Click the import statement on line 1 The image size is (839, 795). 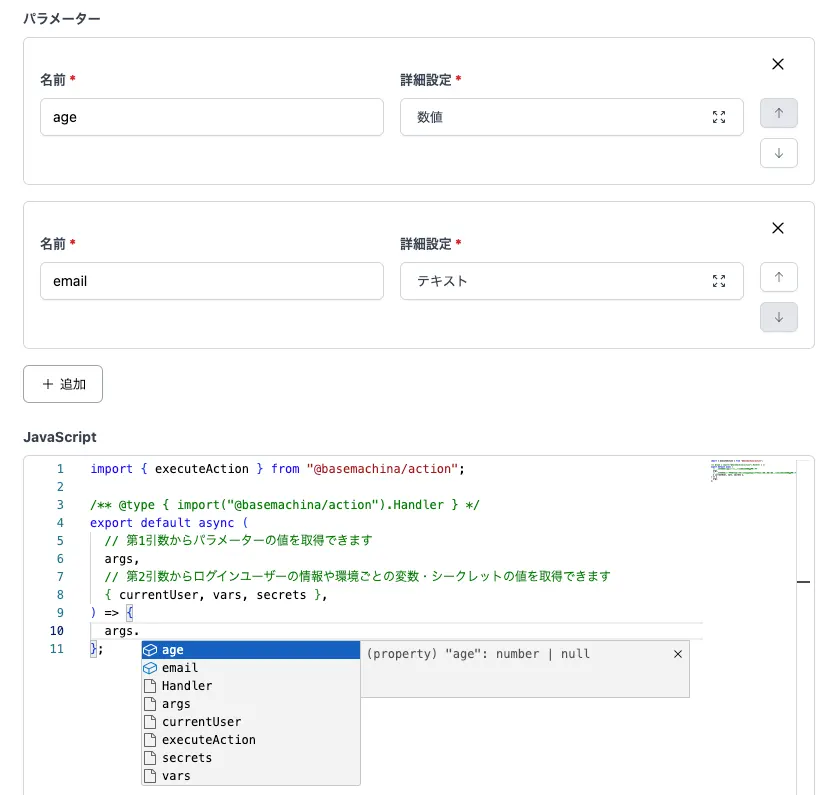(277, 469)
